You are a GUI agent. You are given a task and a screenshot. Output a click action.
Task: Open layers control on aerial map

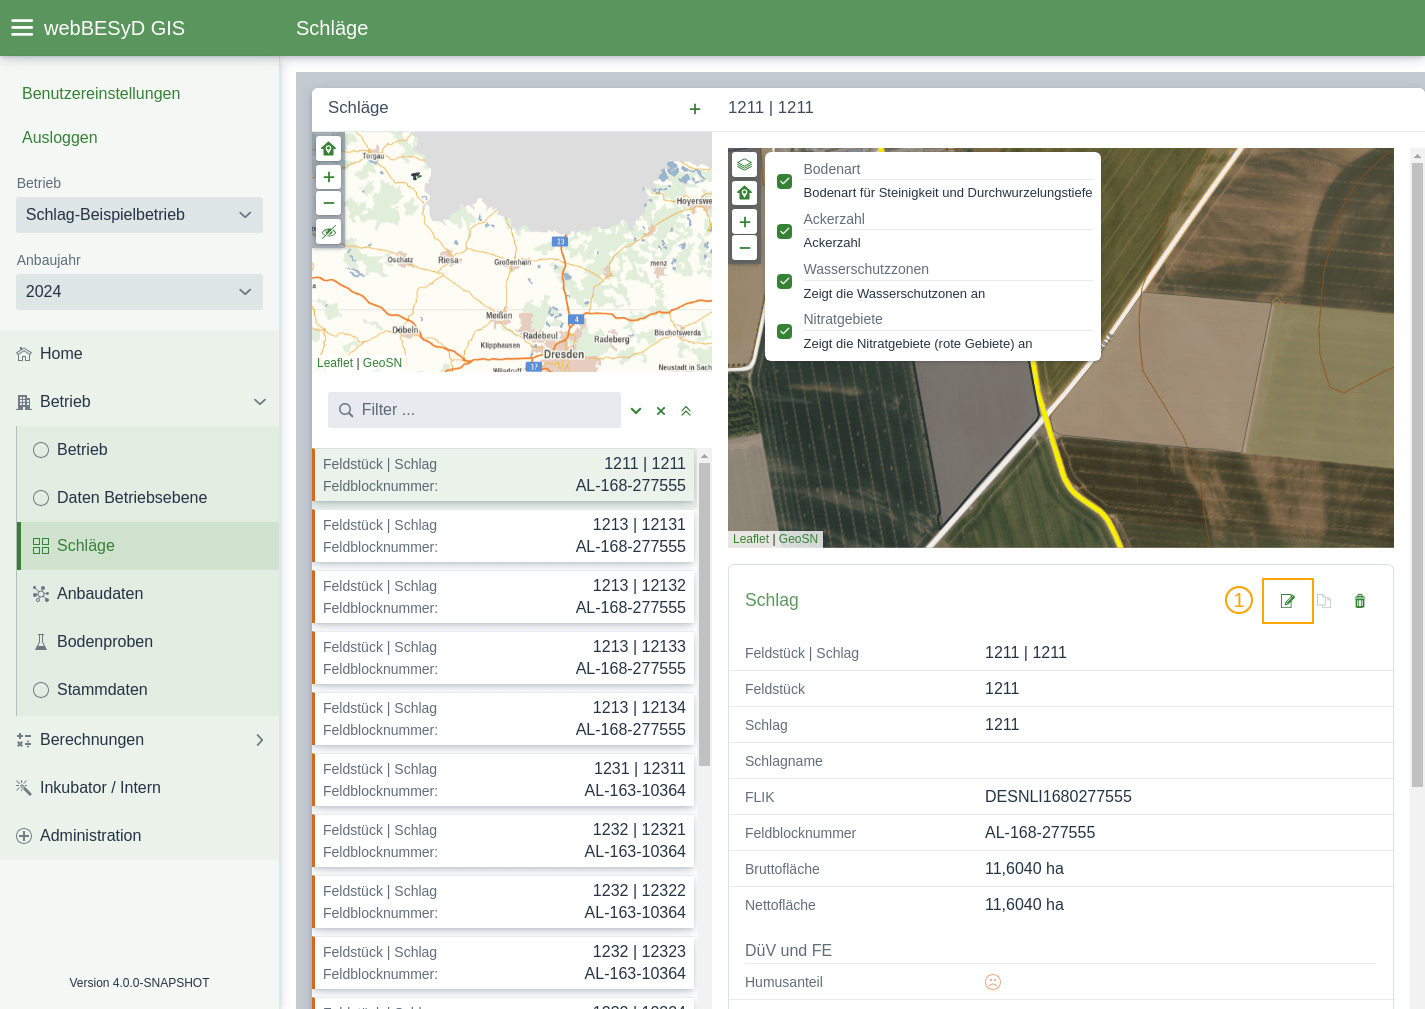[744, 164]
